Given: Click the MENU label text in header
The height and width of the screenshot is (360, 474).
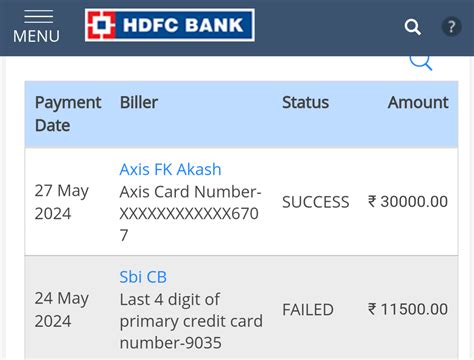Looking at the screenshot, I should tap(36, 36).
